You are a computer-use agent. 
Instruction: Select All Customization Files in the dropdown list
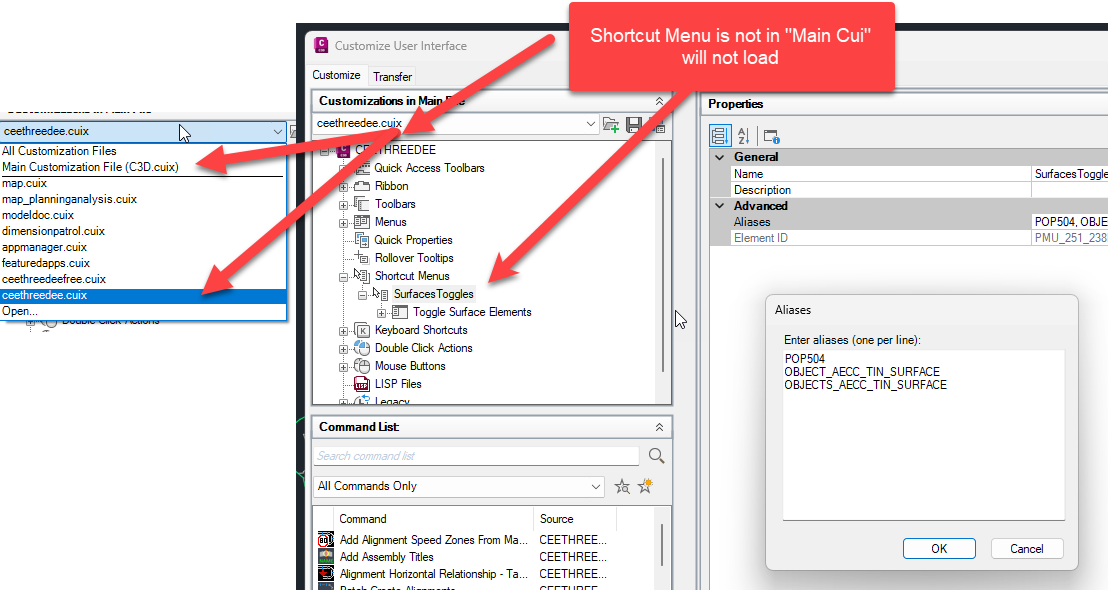coord(143,151)
